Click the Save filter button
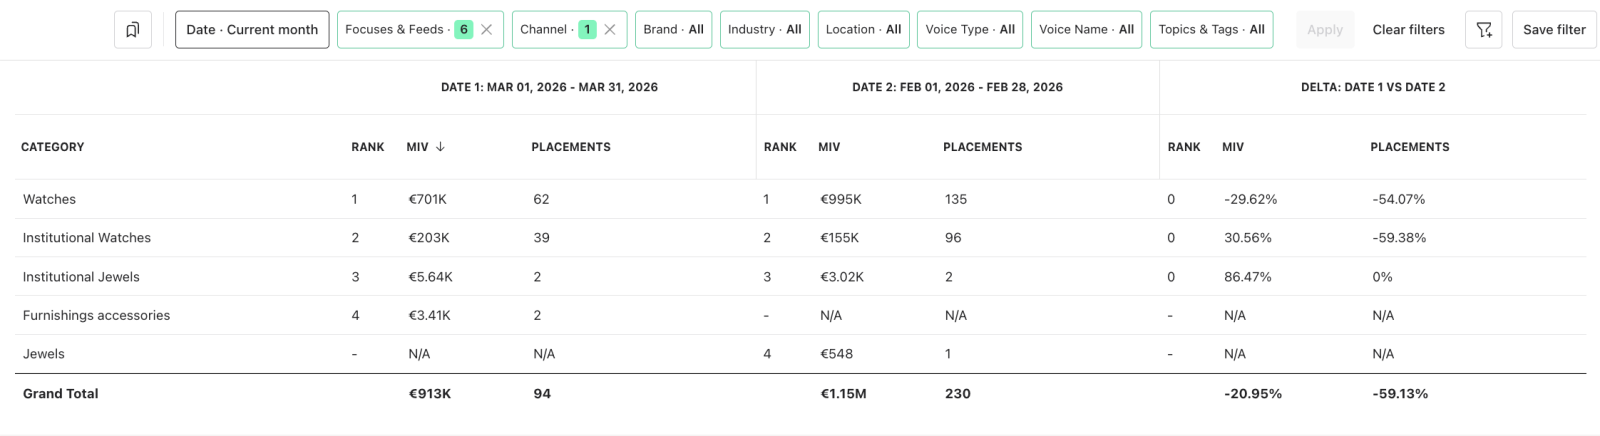Image resolution: width=1600 pixels, height=436 pixels. [1554, 30]
